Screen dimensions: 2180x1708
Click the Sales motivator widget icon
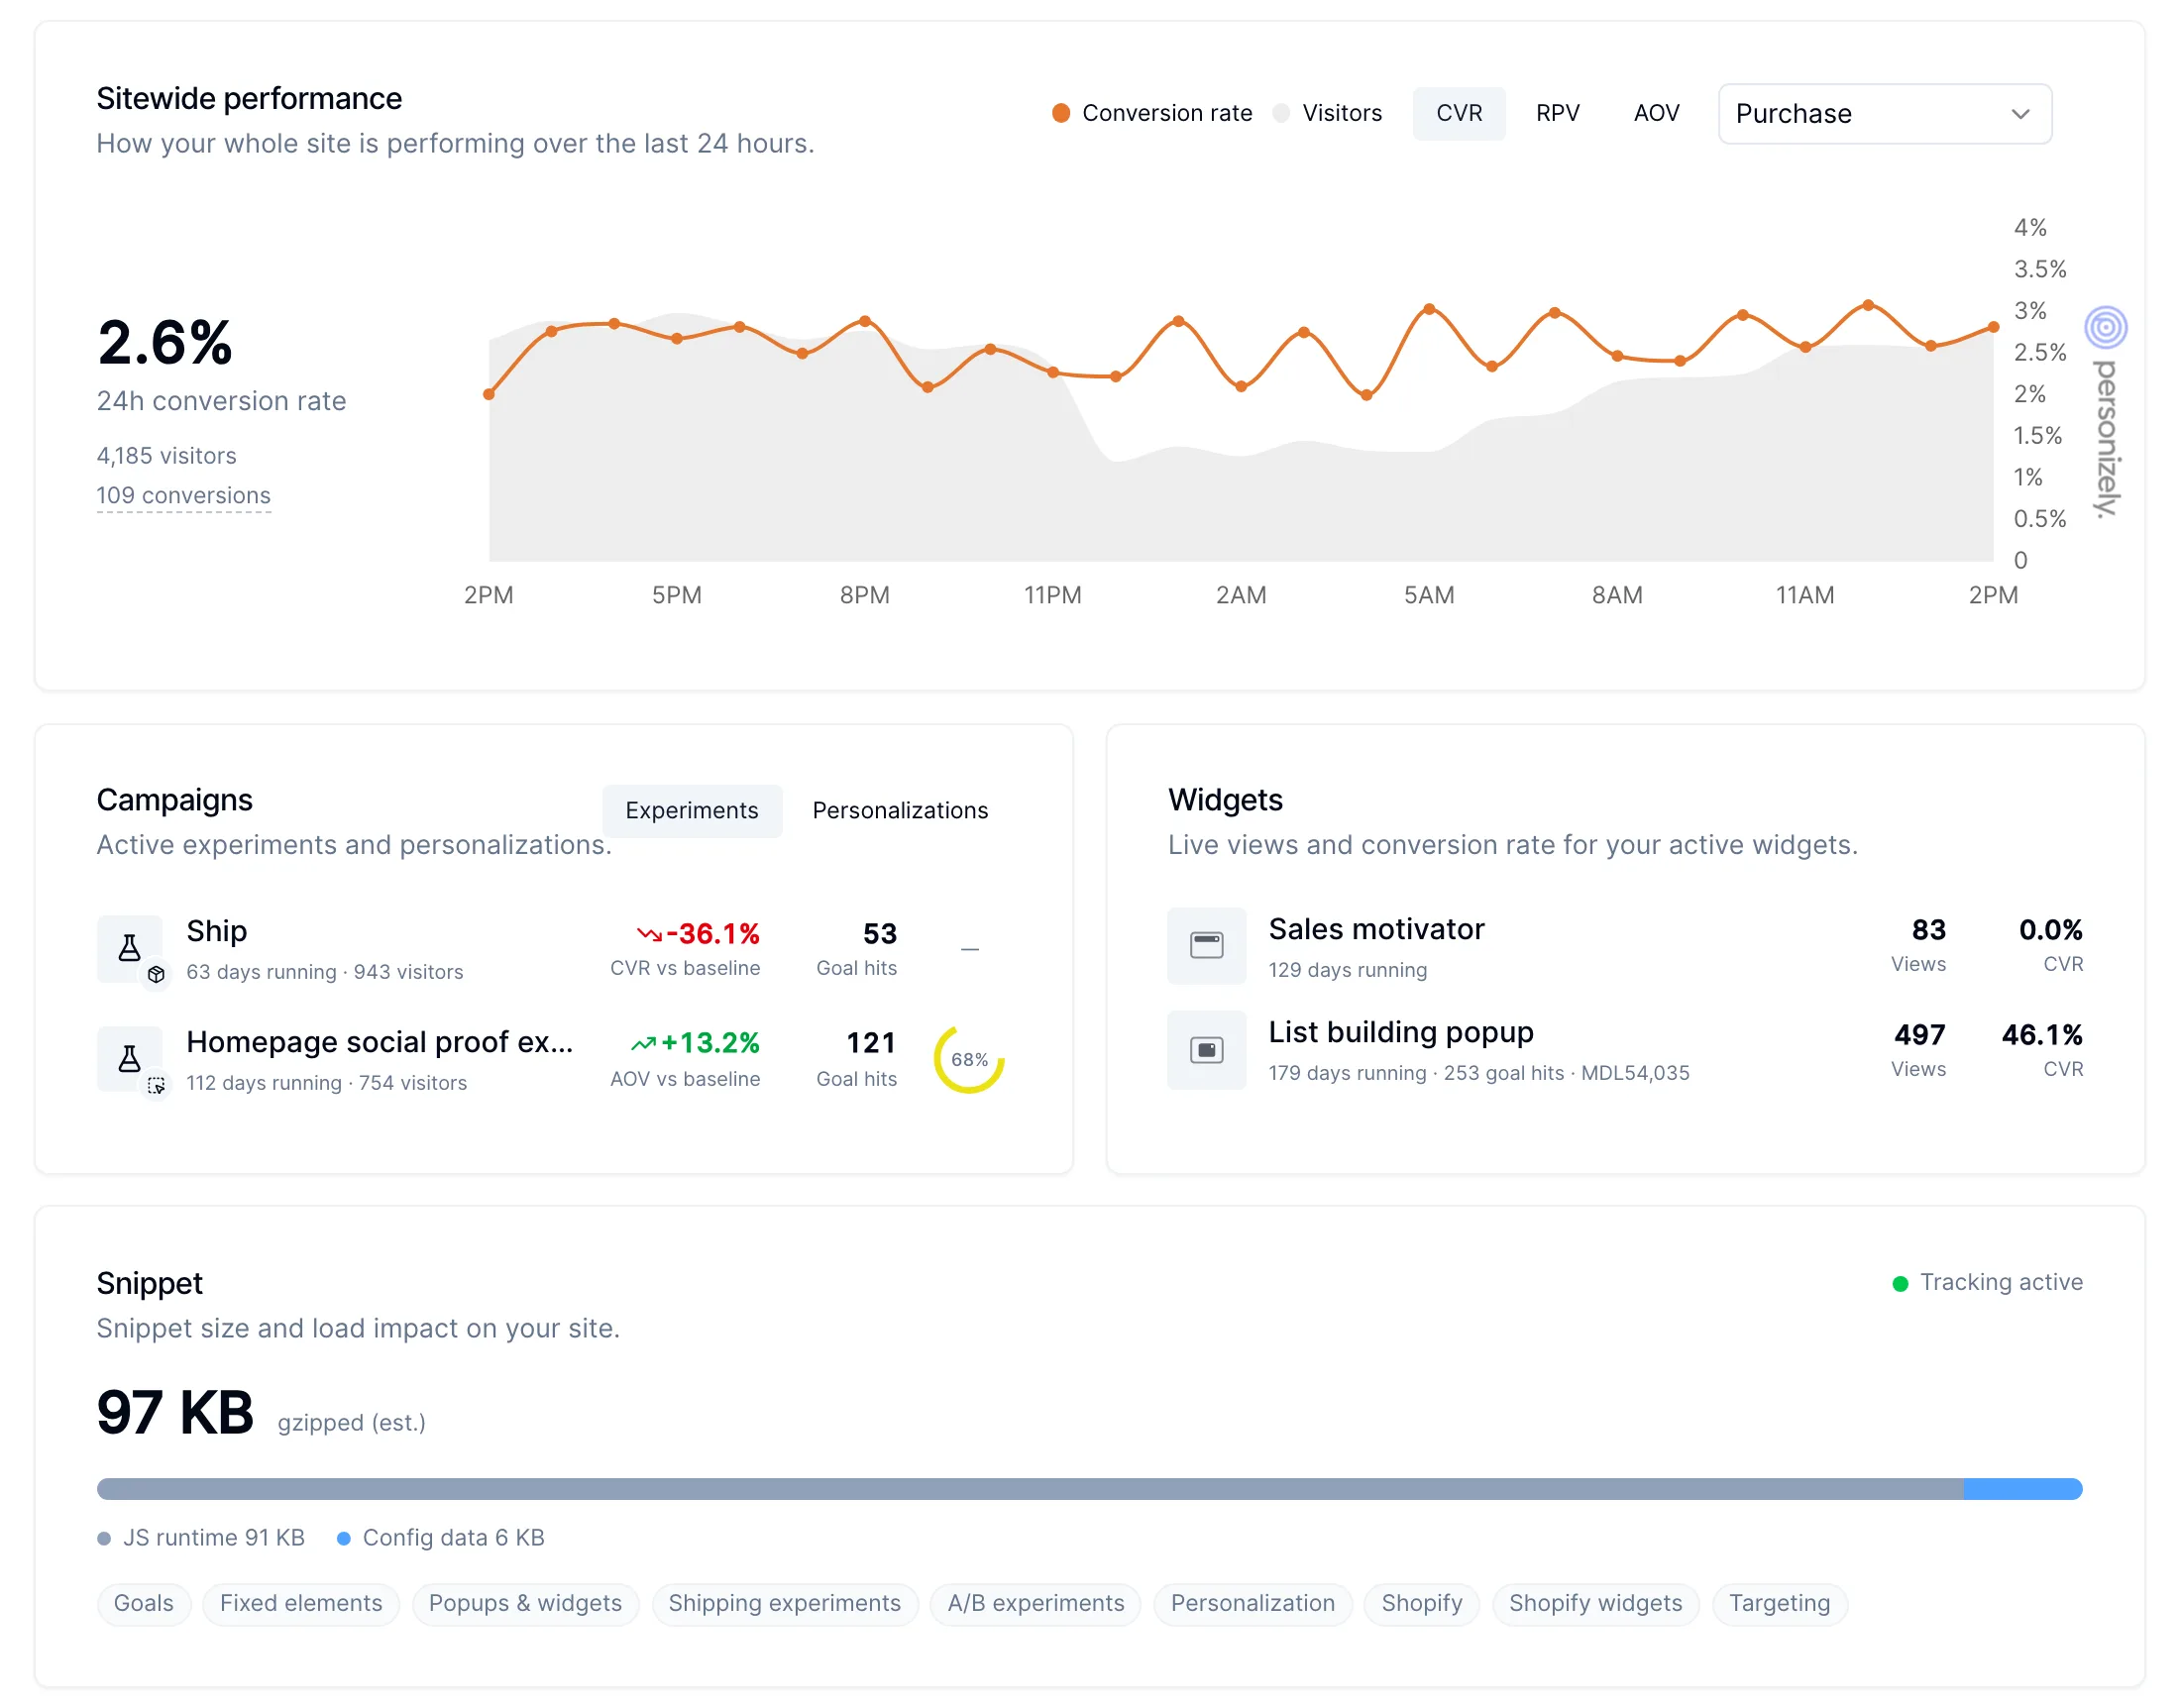pos(1206,946)
